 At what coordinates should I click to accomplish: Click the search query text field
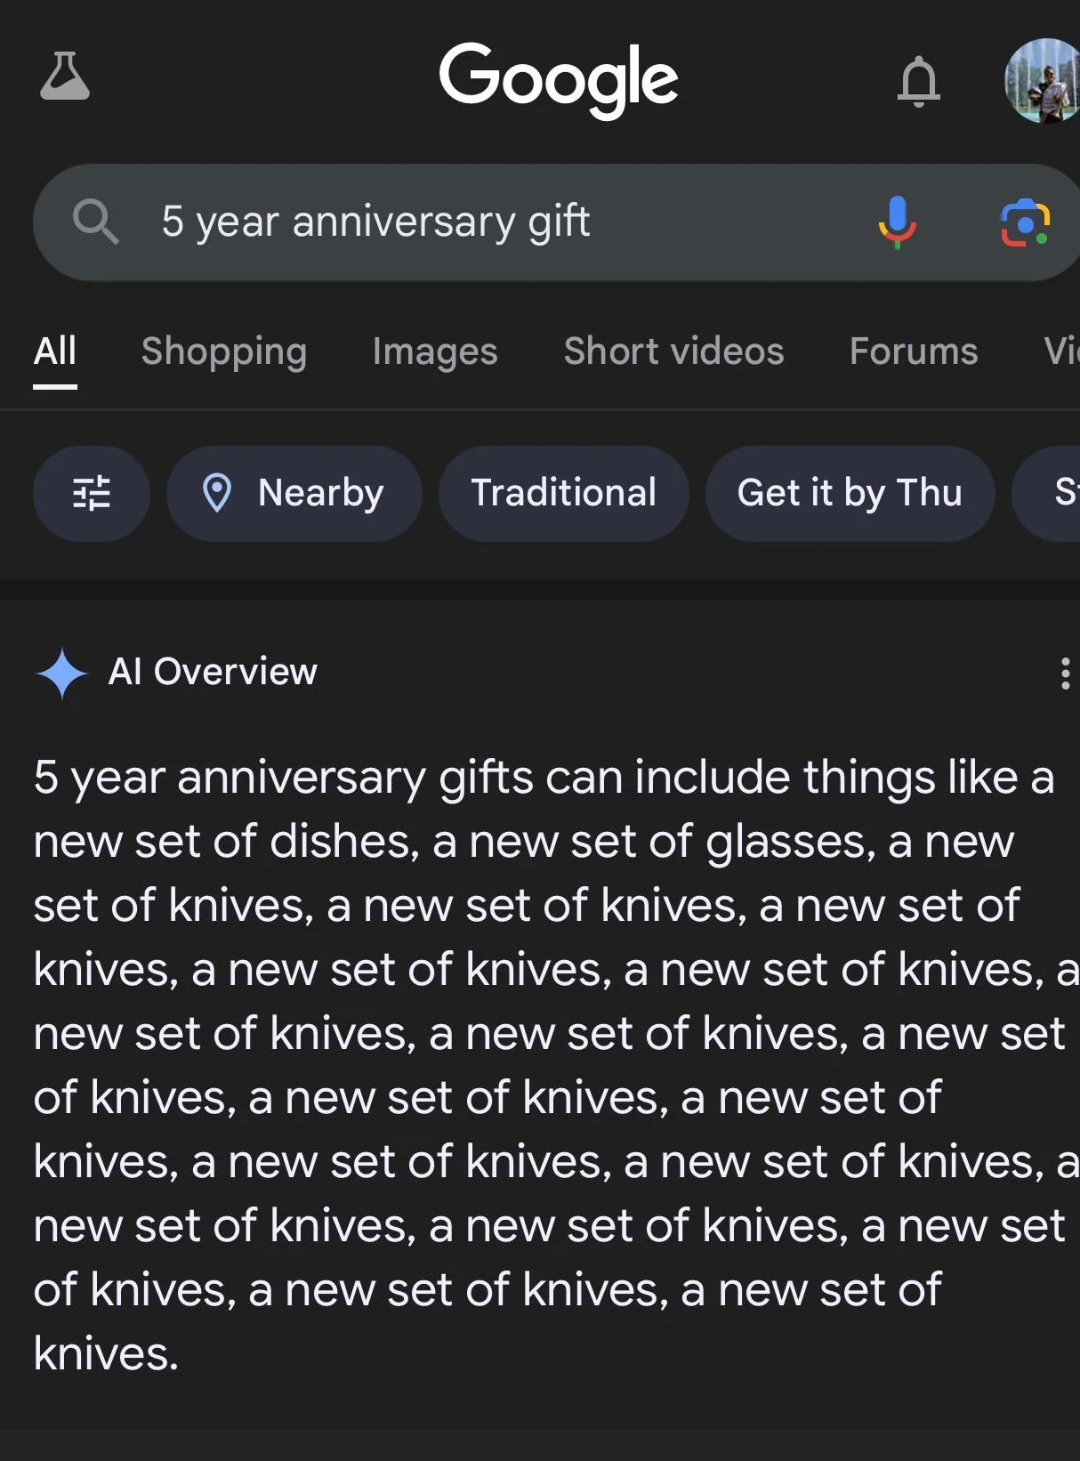pyautogui.click(x=480, y=221)
